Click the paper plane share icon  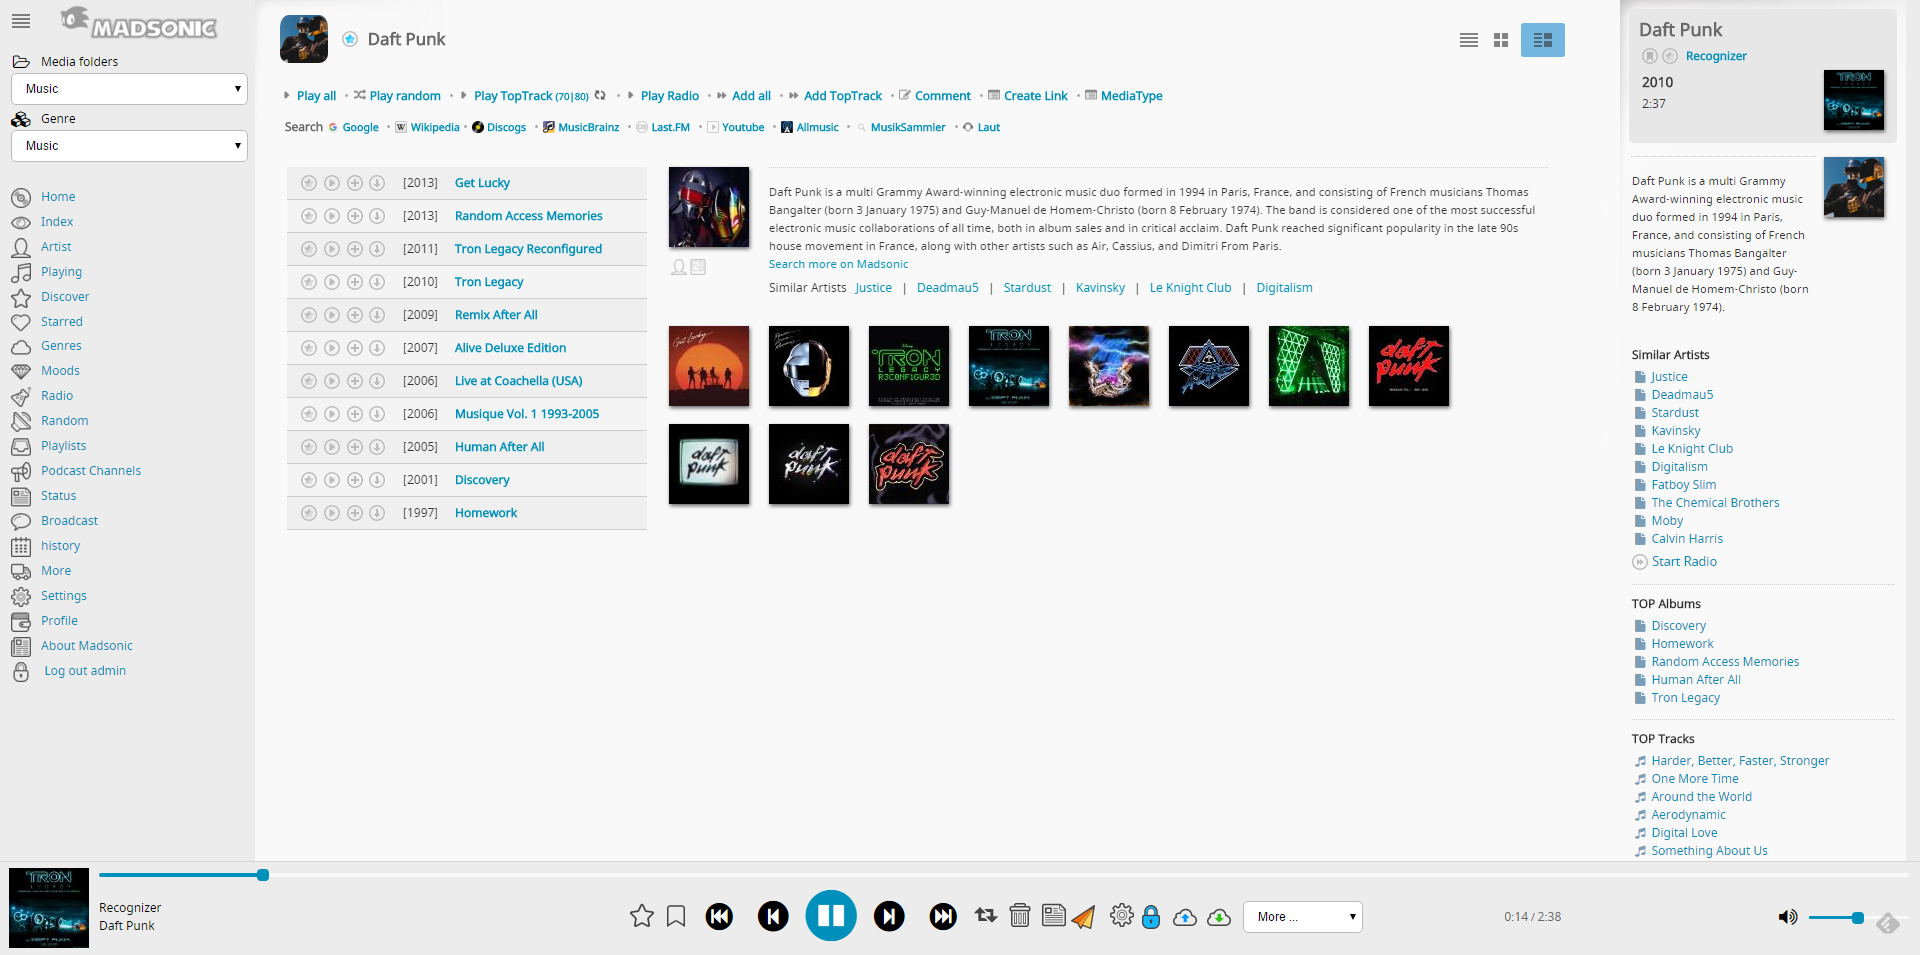(x=1084, y=917)
